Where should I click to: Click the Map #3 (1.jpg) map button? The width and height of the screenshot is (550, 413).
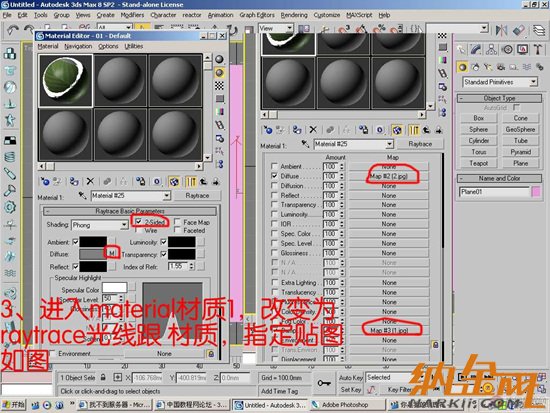click(x=389, y=331)
